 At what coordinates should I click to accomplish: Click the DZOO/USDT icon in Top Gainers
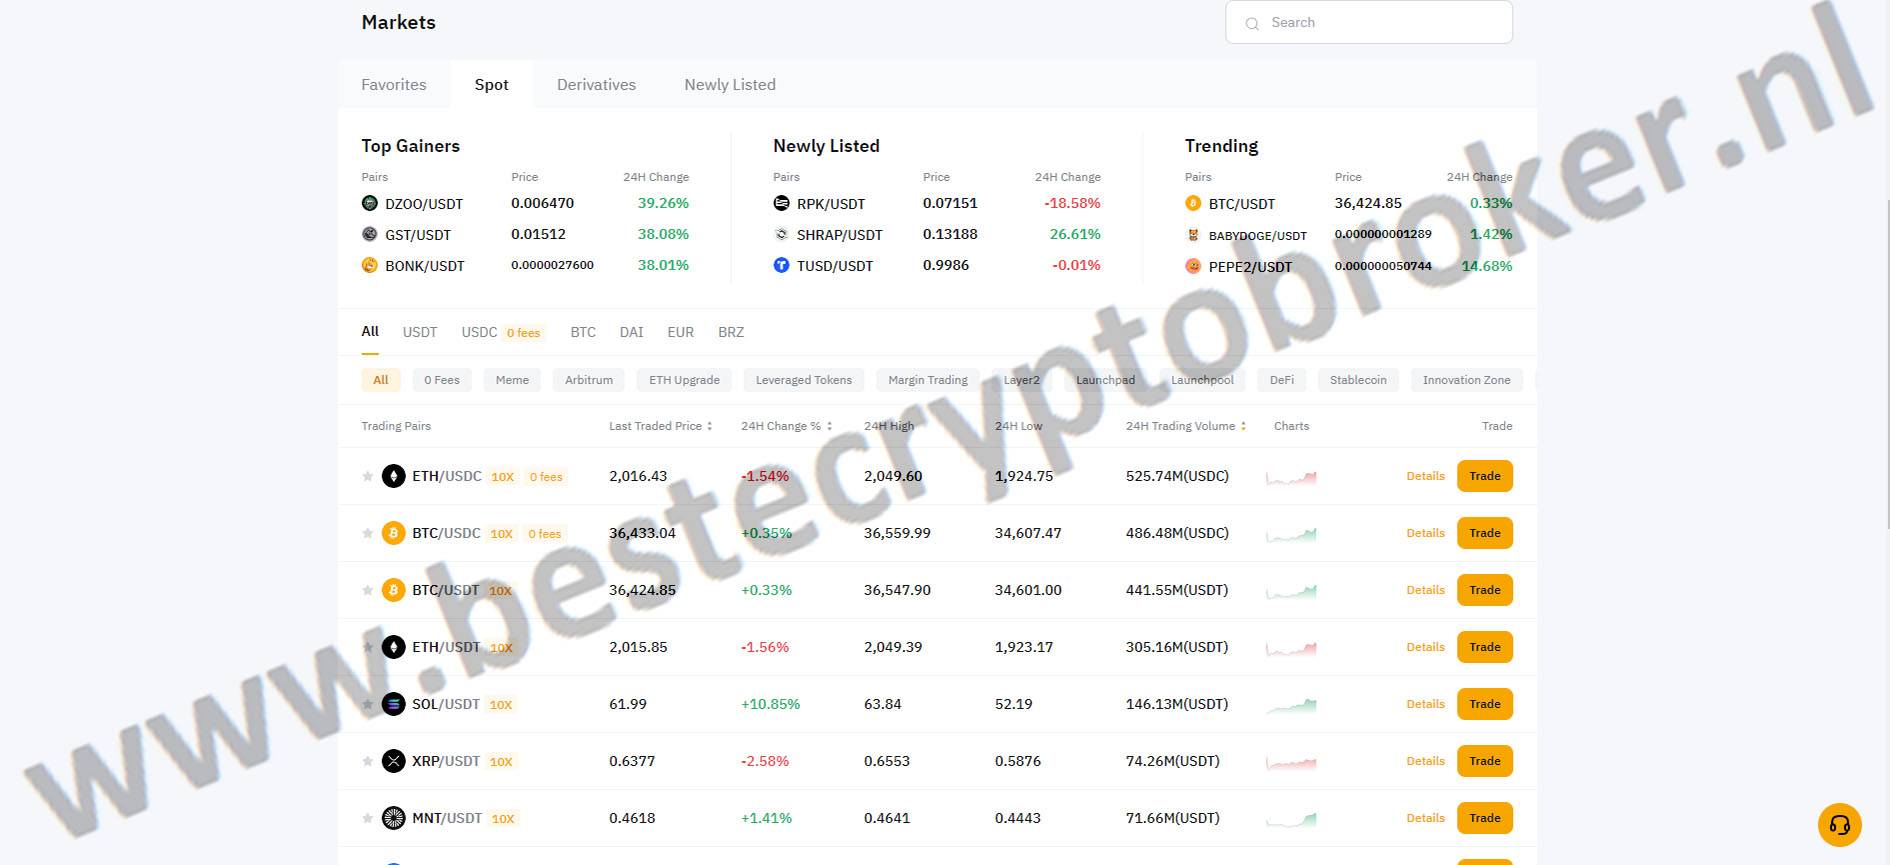[x=370, y=203]
